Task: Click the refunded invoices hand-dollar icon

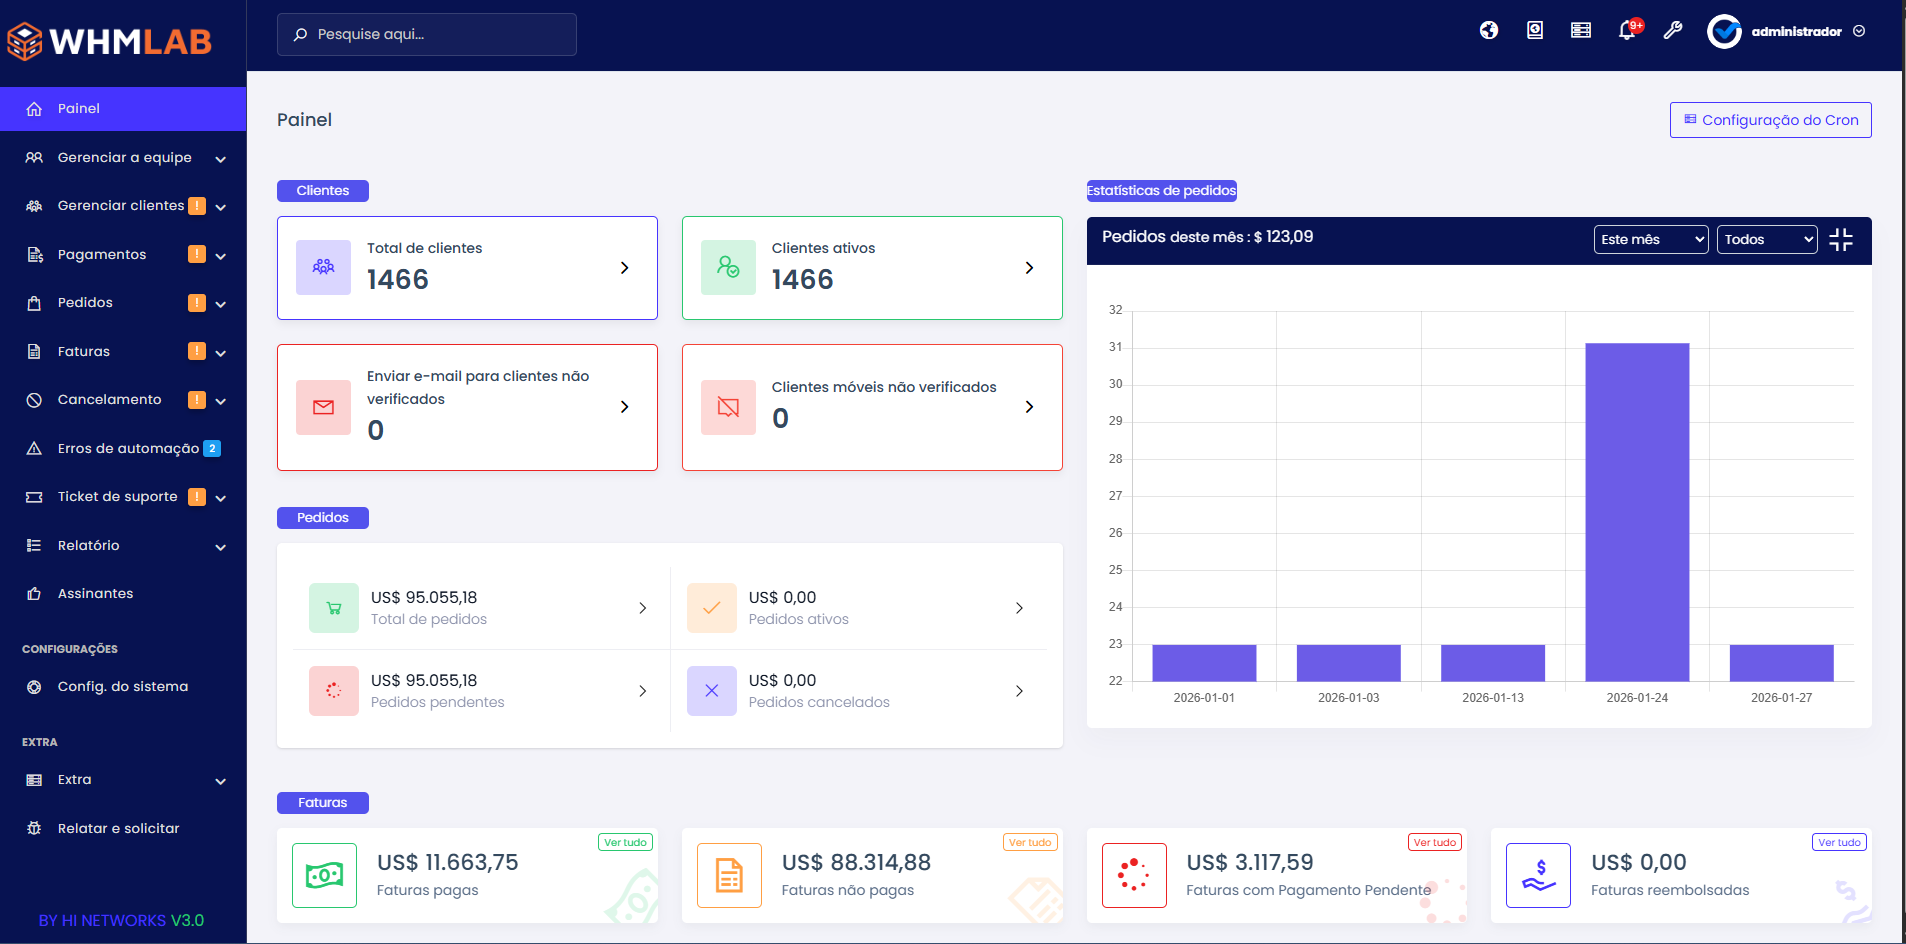Action: pos(1538,876)
